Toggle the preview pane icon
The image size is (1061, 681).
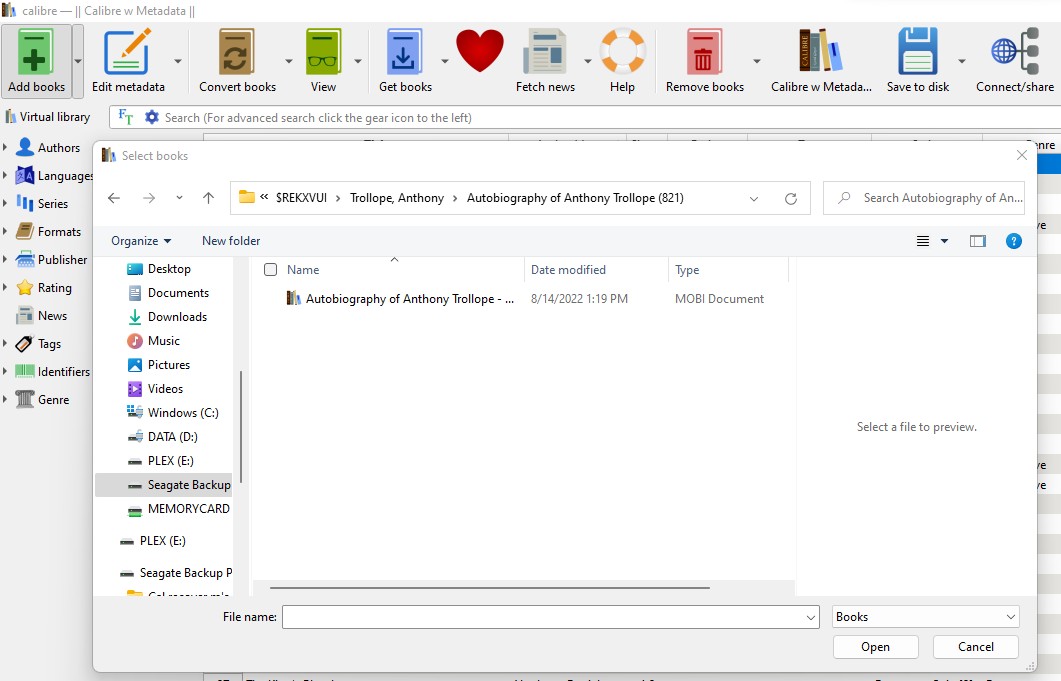tap(978, 241)
